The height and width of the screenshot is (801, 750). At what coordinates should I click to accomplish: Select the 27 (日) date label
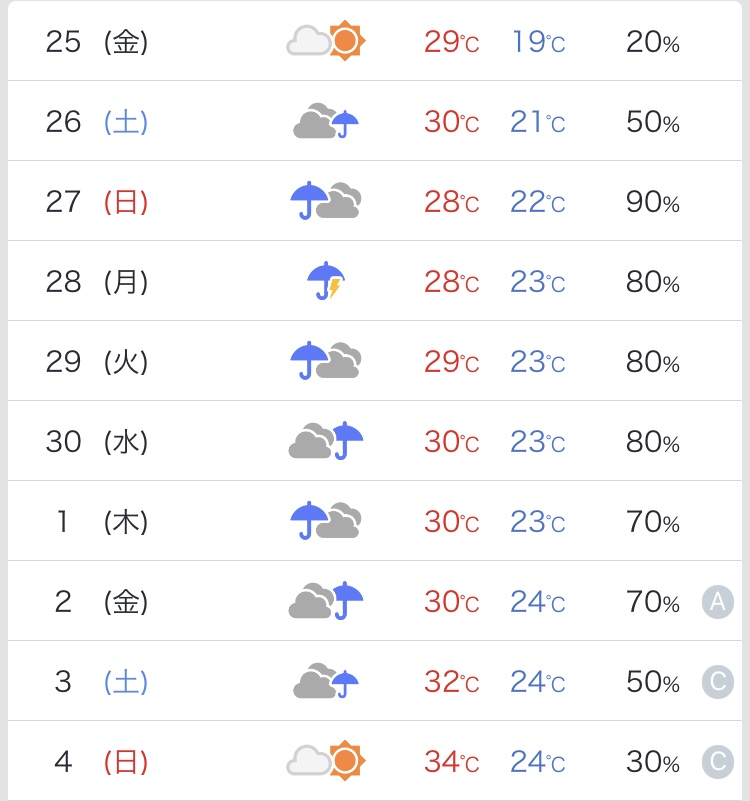(x=97, y=201)
